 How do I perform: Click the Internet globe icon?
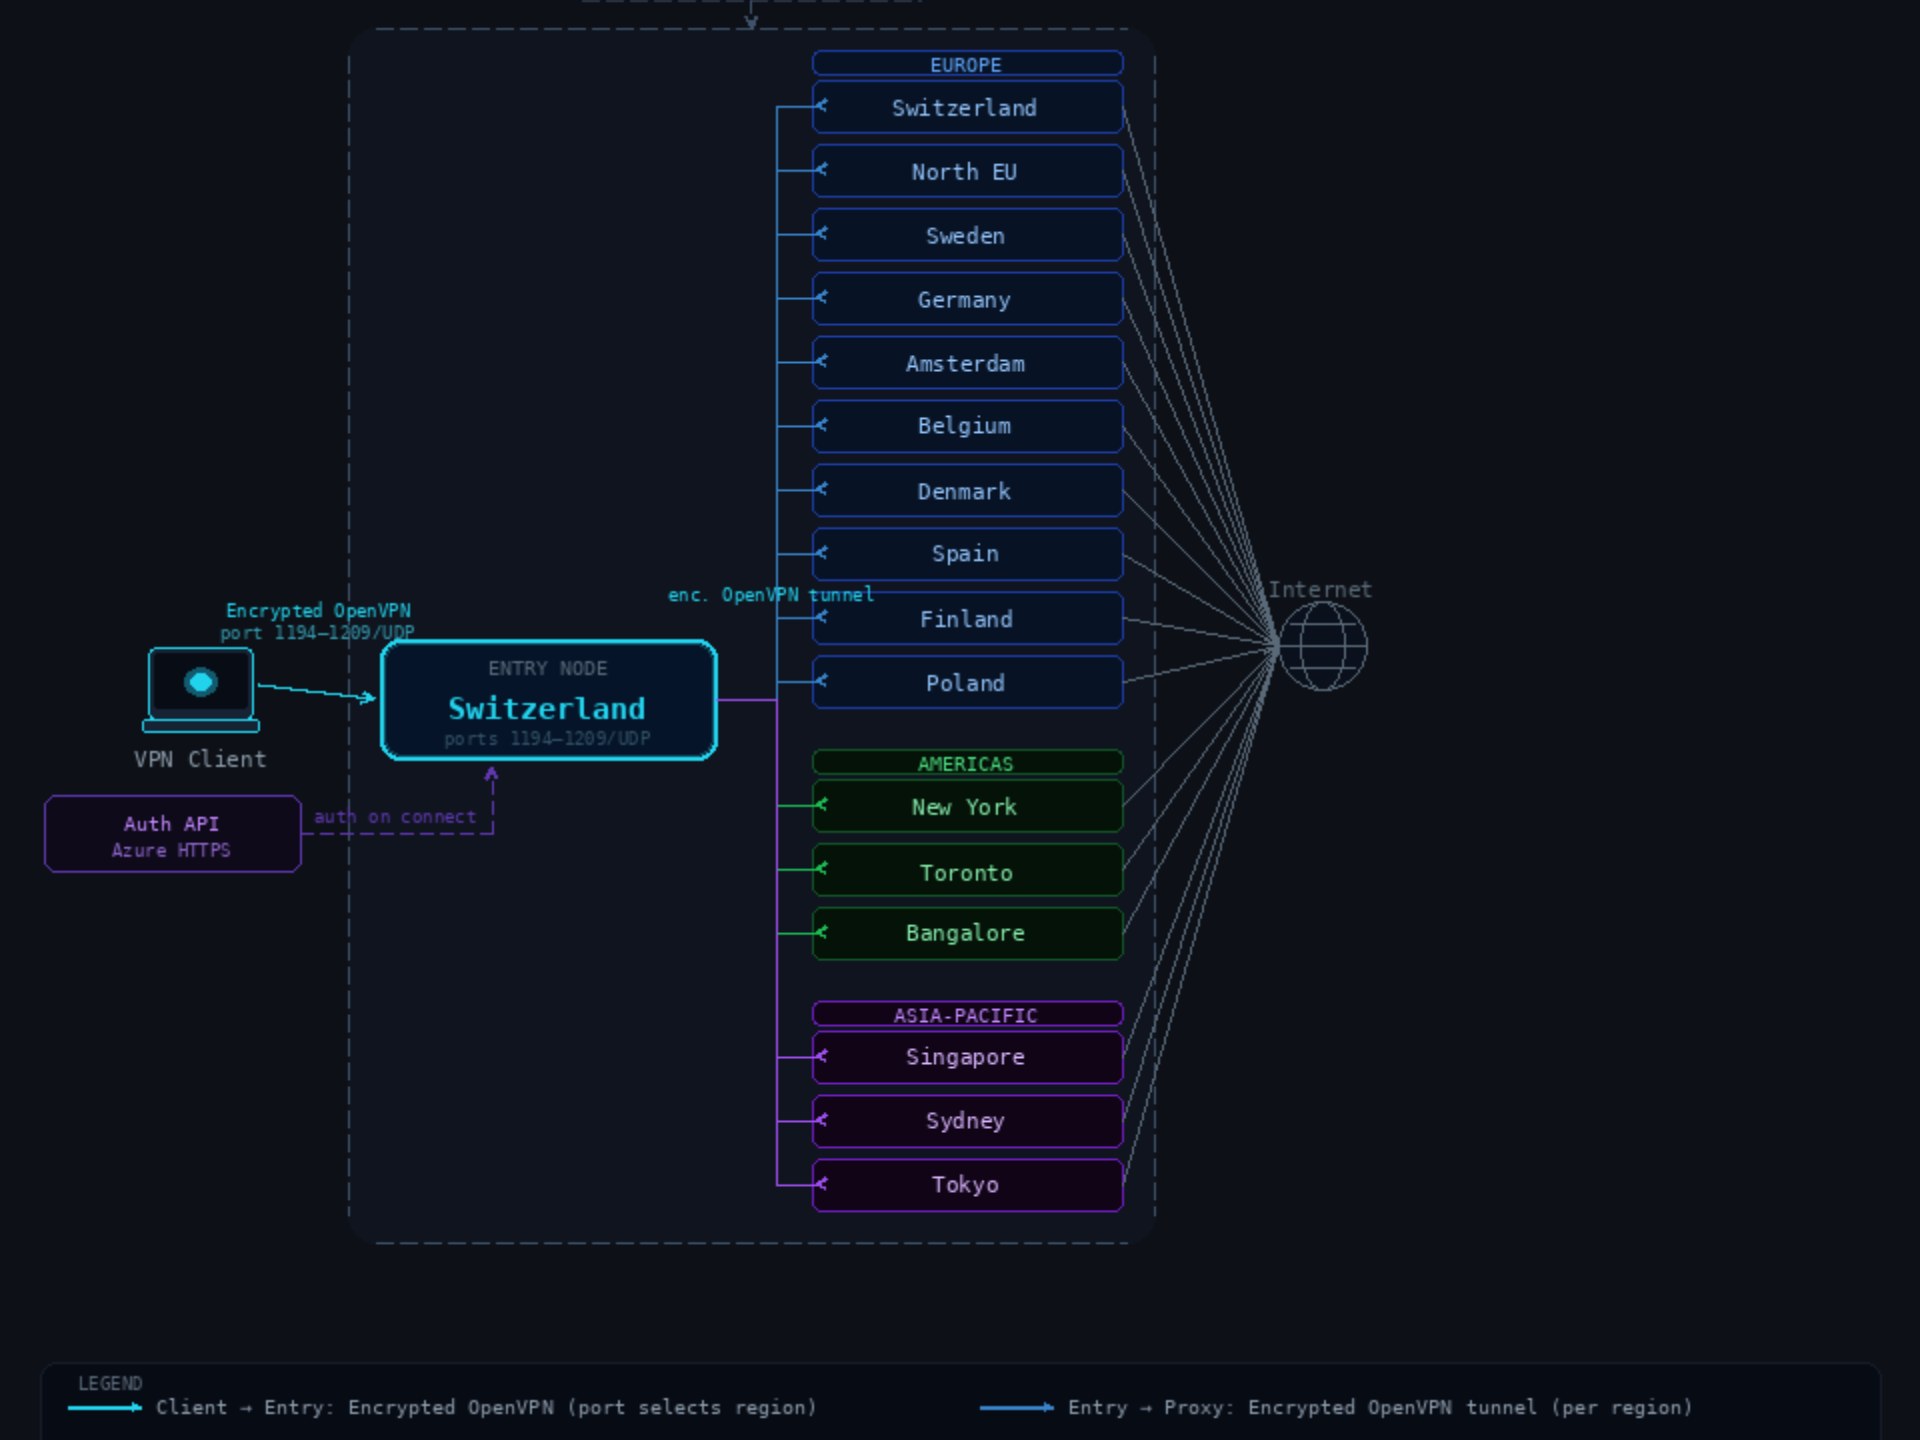[x=1322, y=648]
